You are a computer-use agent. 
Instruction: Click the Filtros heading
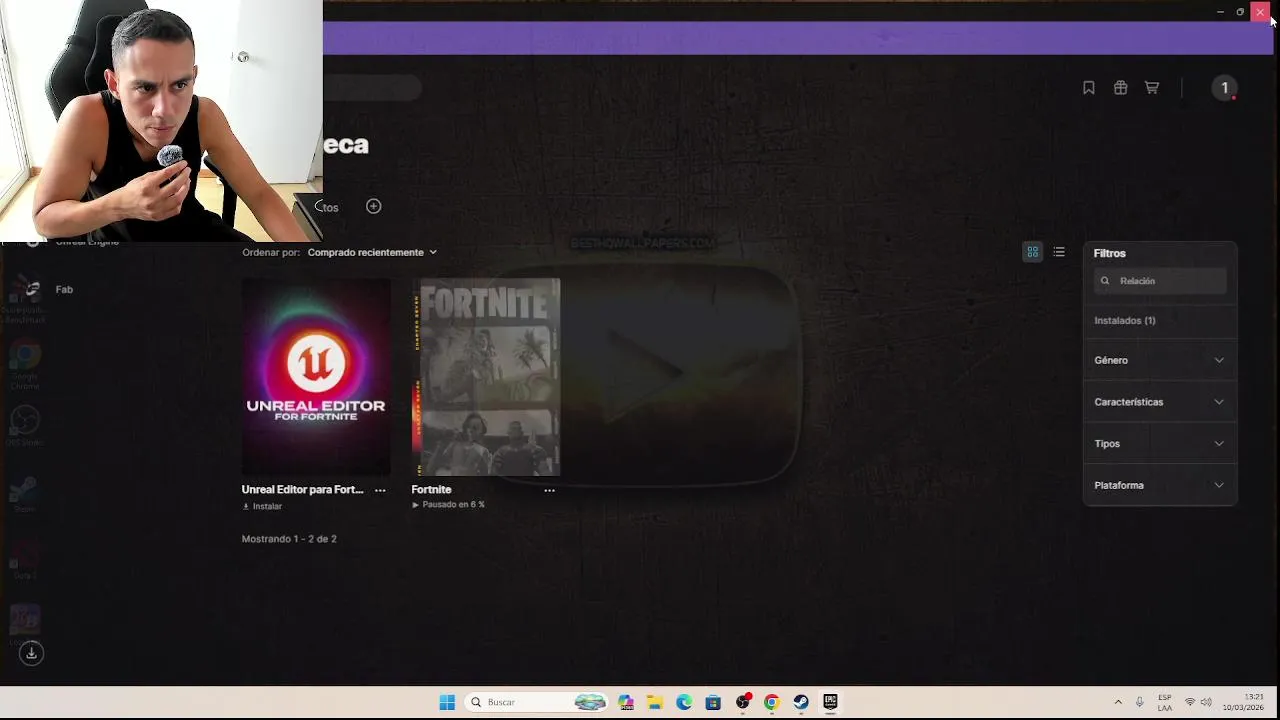click(1110, 254)
